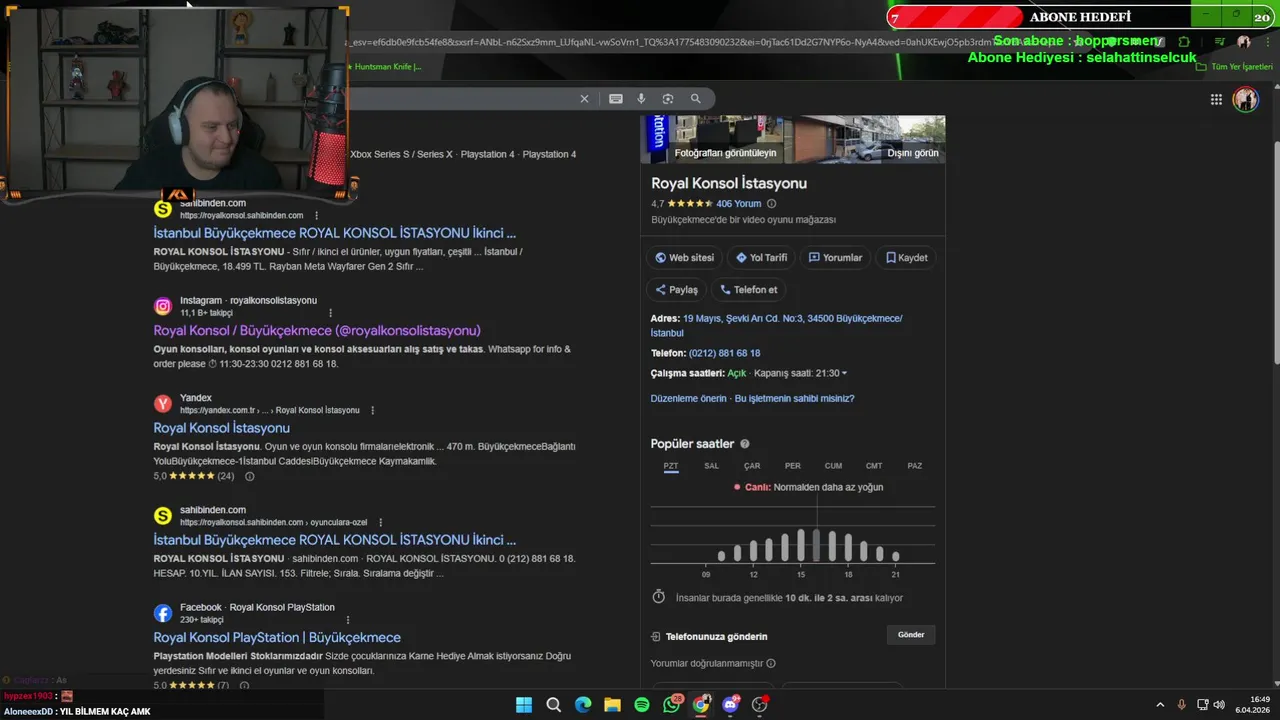Click phone number (0212) 881 68 18 link

[x=724, y=354]
